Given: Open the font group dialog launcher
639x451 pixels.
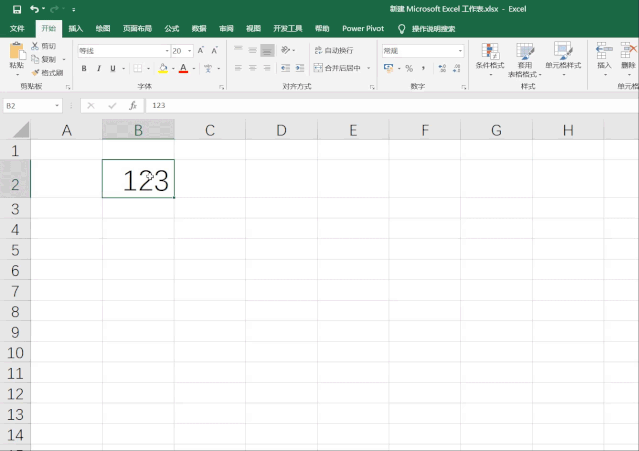Looking at the screenshot, I should (222, 87).
